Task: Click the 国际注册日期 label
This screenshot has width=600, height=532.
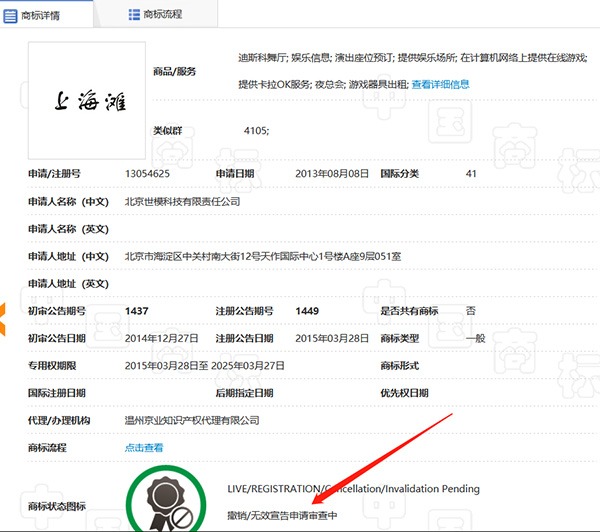Action: coord(57,393)
